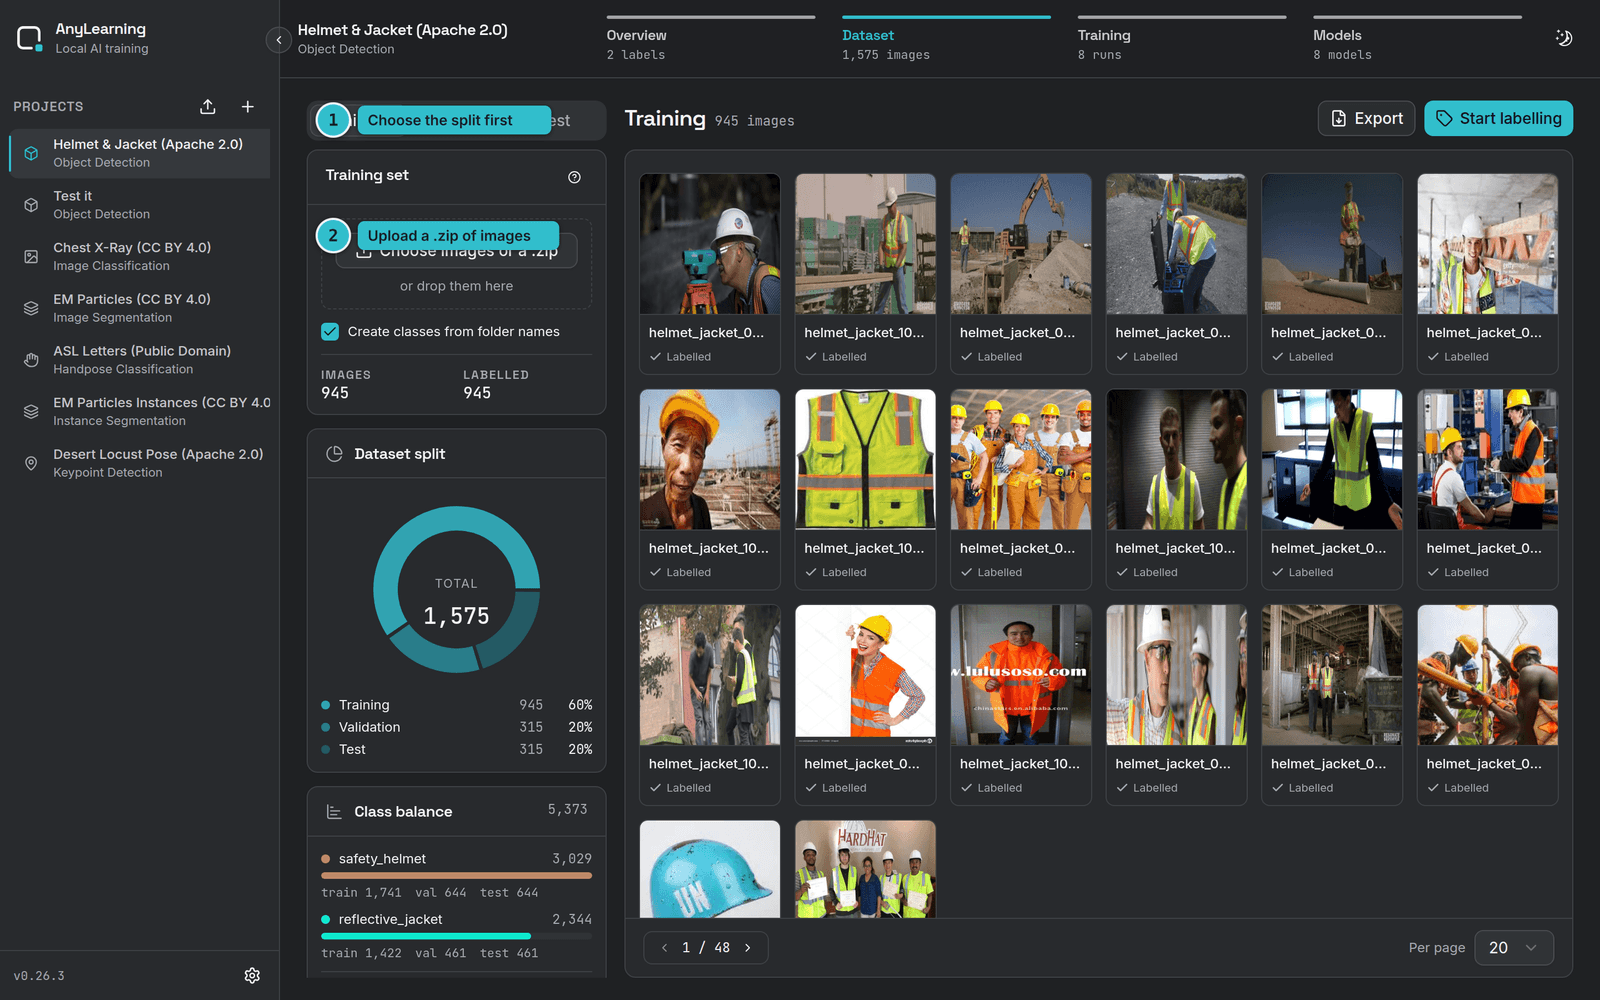Click the Test it project cube icon

coord(31,205)
